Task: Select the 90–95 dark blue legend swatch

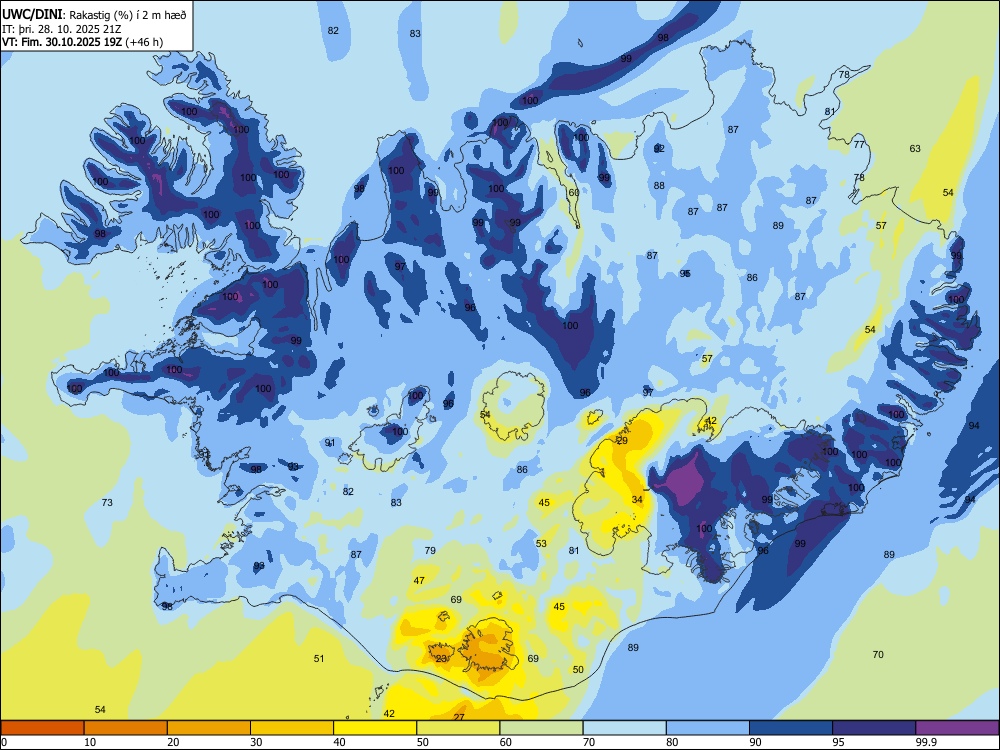Action: (791, 728)
